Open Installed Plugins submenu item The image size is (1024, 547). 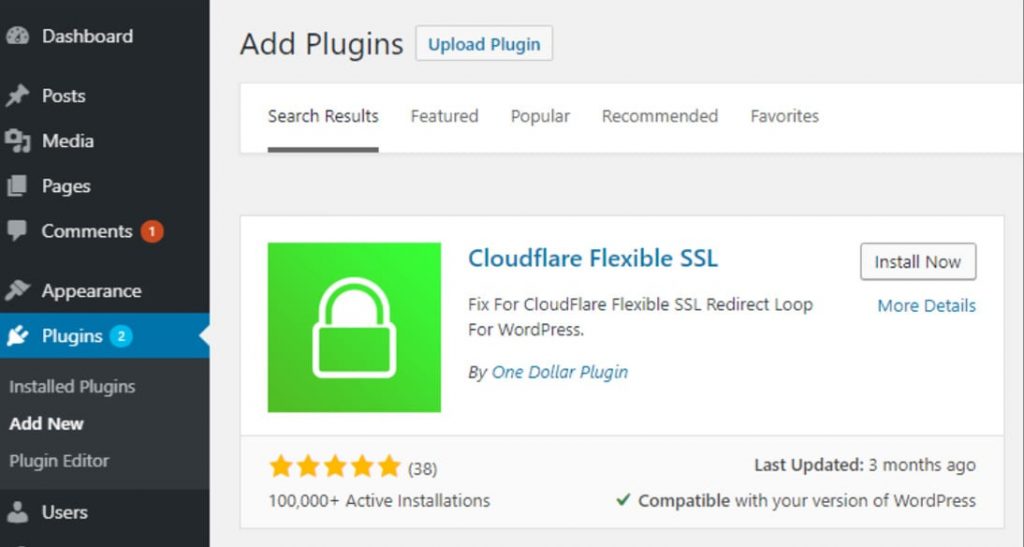pos(72,387)
